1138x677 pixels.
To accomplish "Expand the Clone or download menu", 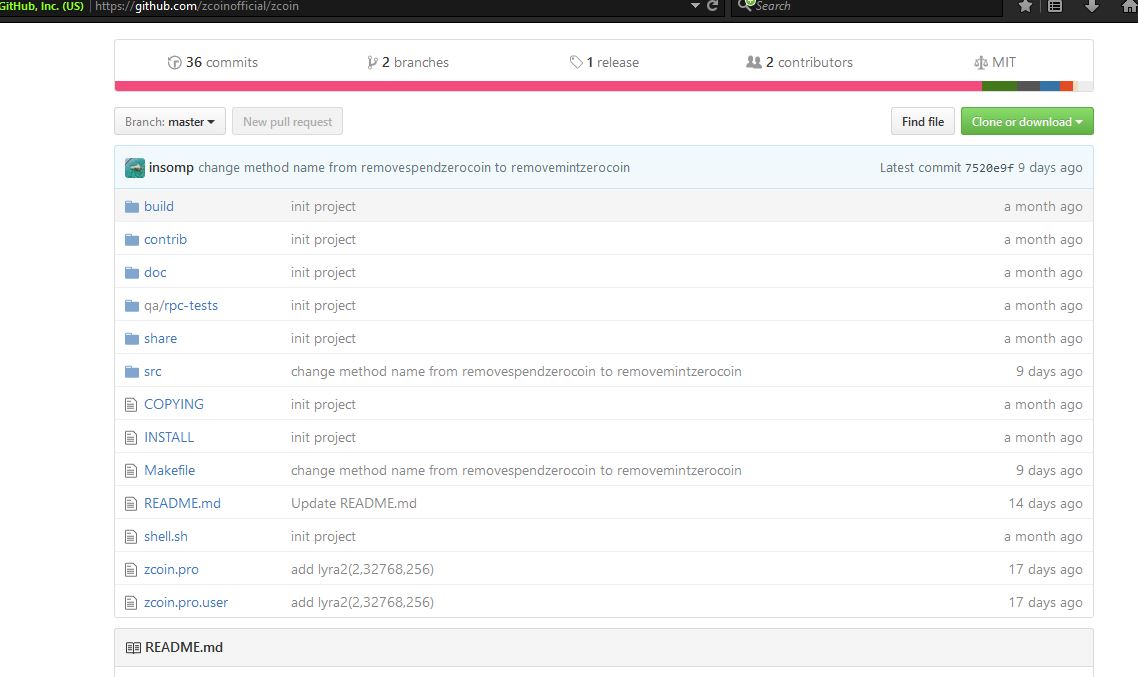I will tap(1027, 121).
